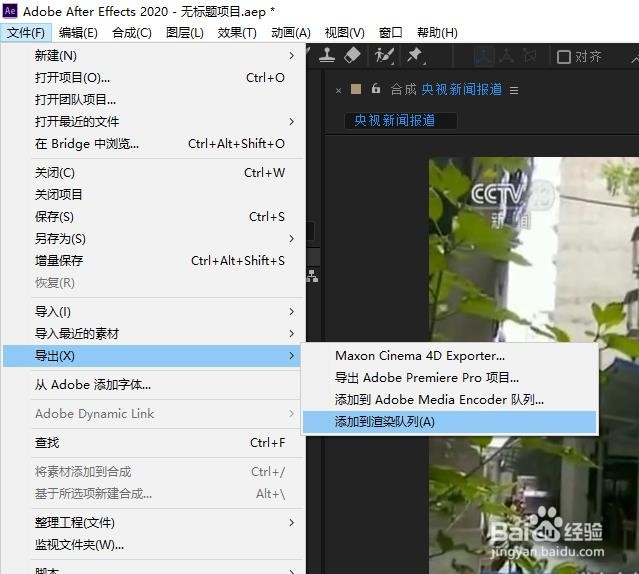Choose 在 Bridge 中浏览...
Screen dimensions: 639x574
click(x=154, y=143)
